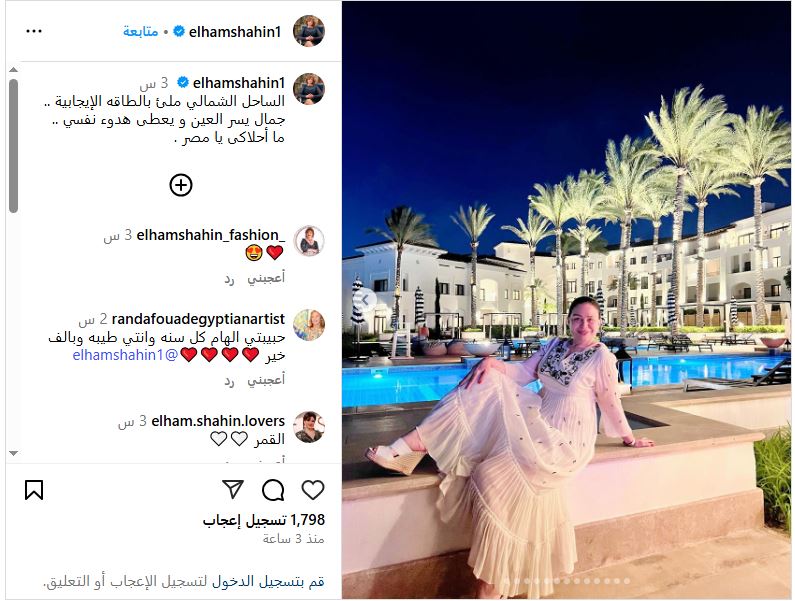The height and width of the screenshot is (601, 795).
Task: Click the share paper plane icon
Action: coord(233,489)
